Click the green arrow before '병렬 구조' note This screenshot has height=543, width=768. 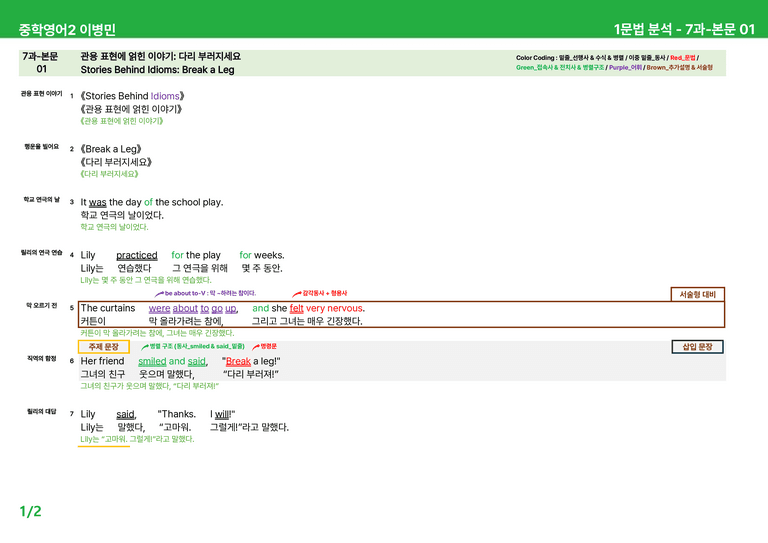click(x=145, y=347)
